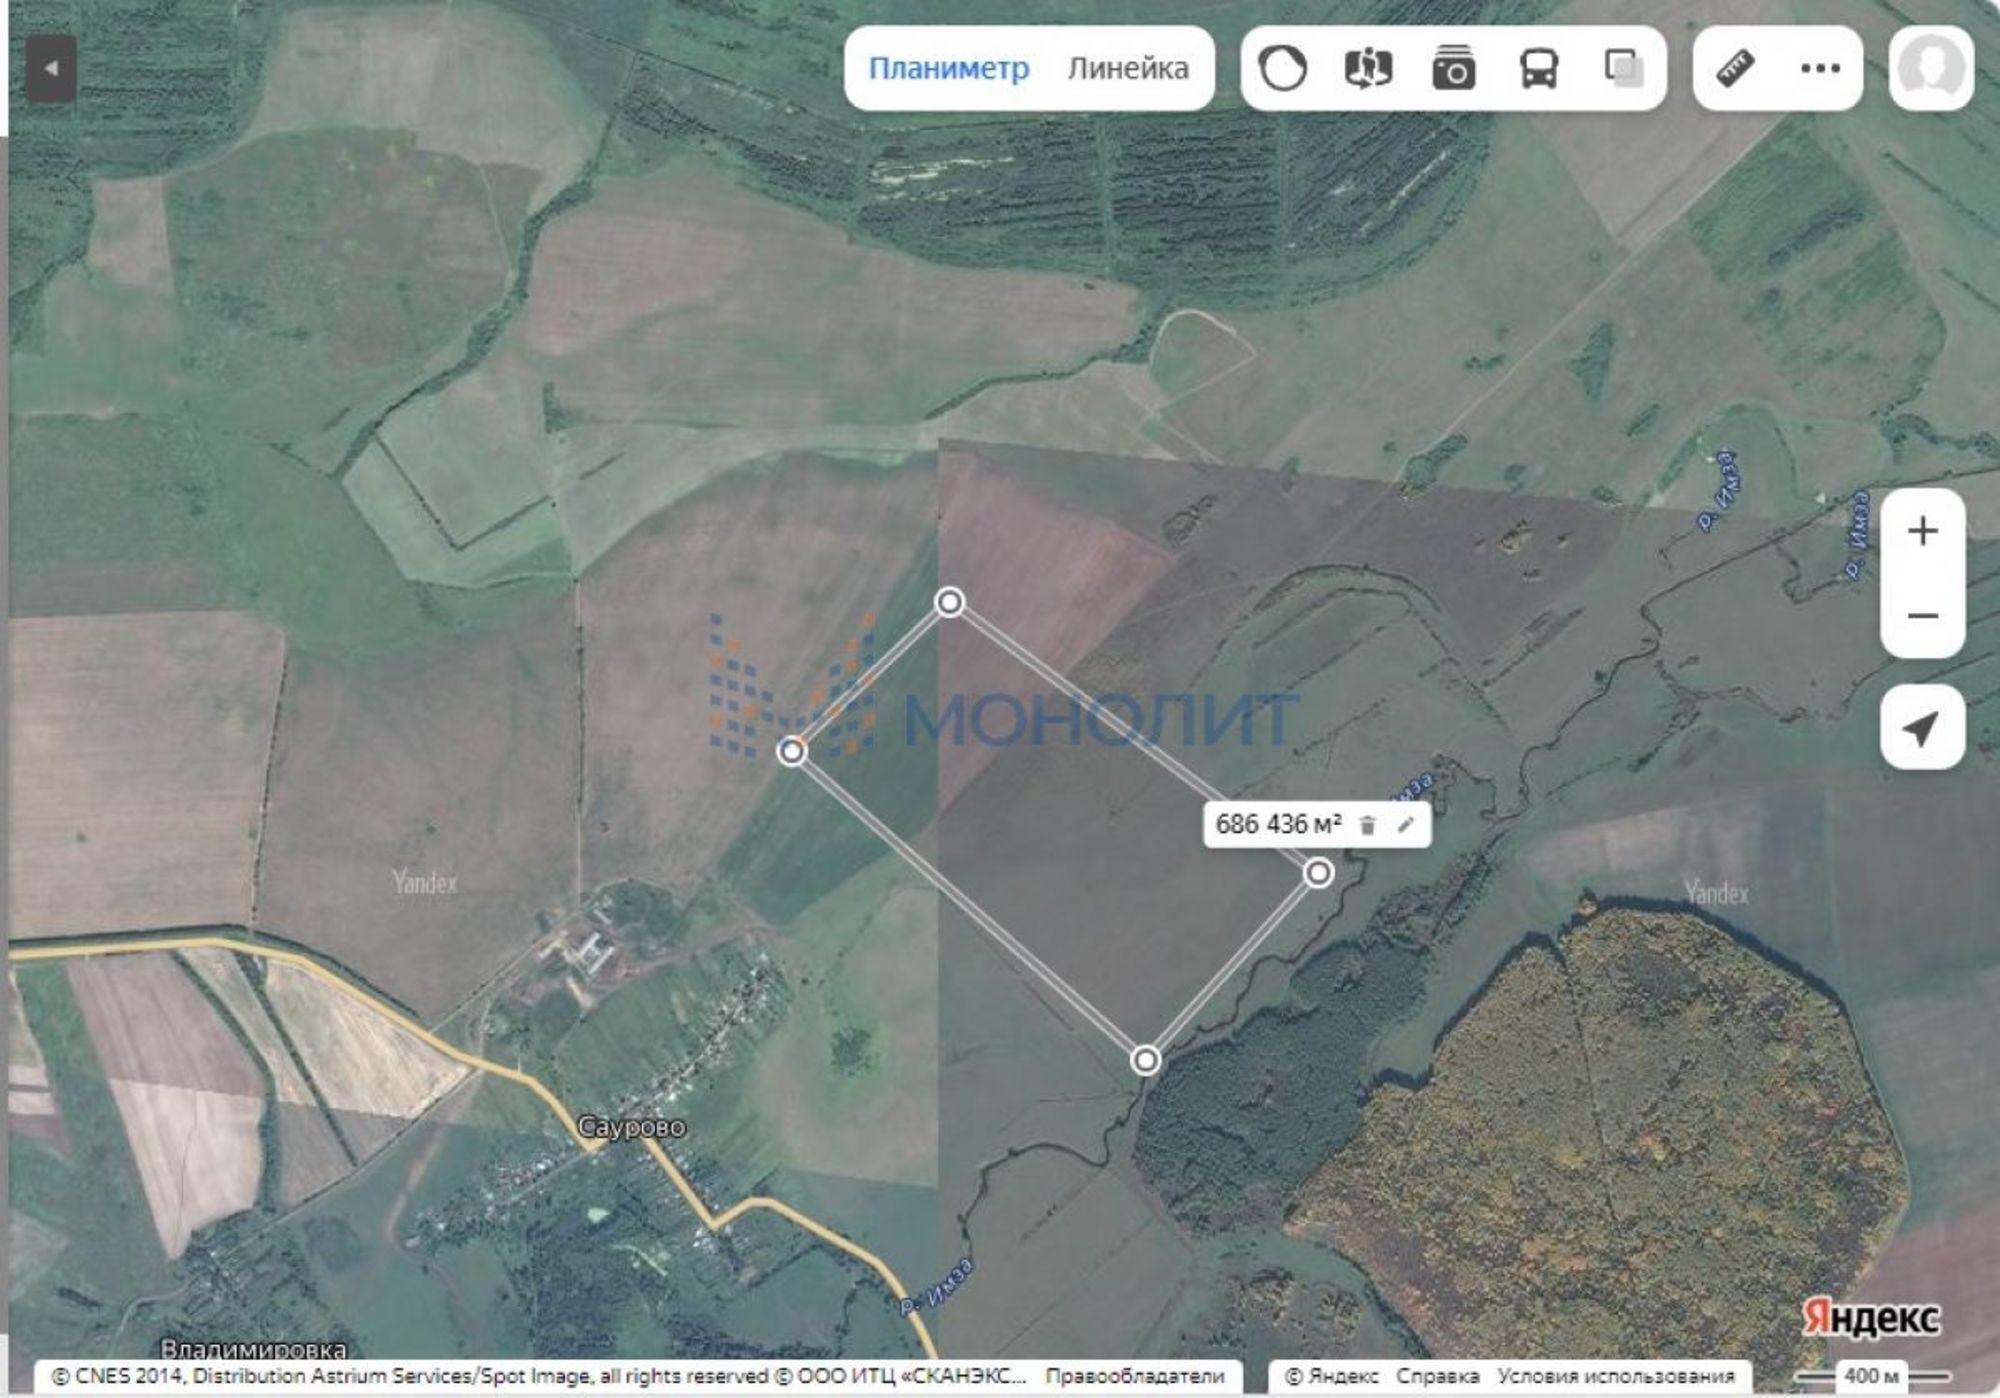This screenshot has width=2000, height=1398.
Task: Switch to the Планиметр tab
Action: tap(948, 68)
